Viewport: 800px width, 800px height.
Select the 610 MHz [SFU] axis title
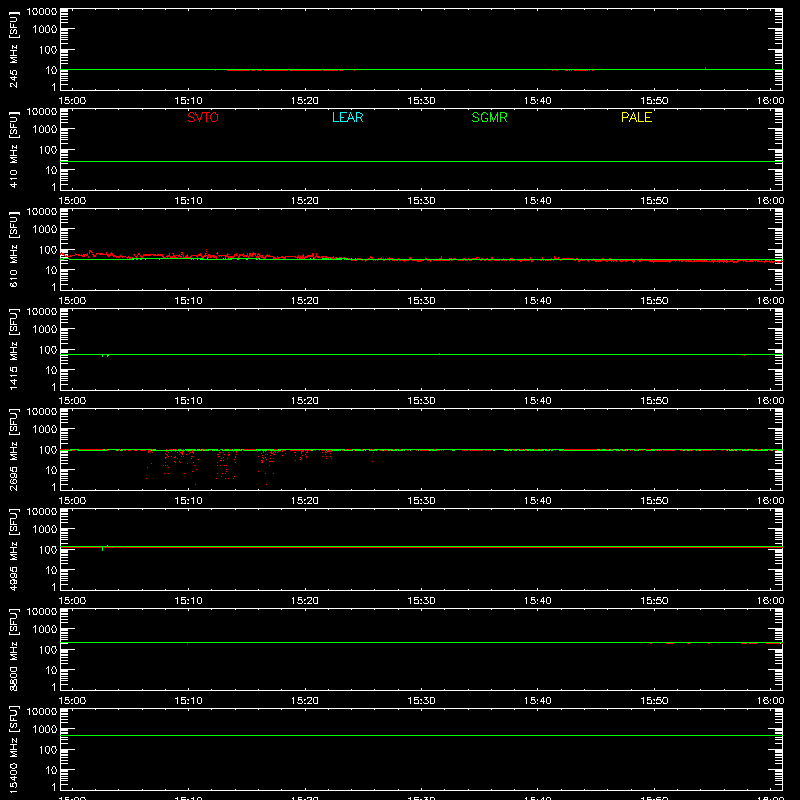(x=13, y=250)
